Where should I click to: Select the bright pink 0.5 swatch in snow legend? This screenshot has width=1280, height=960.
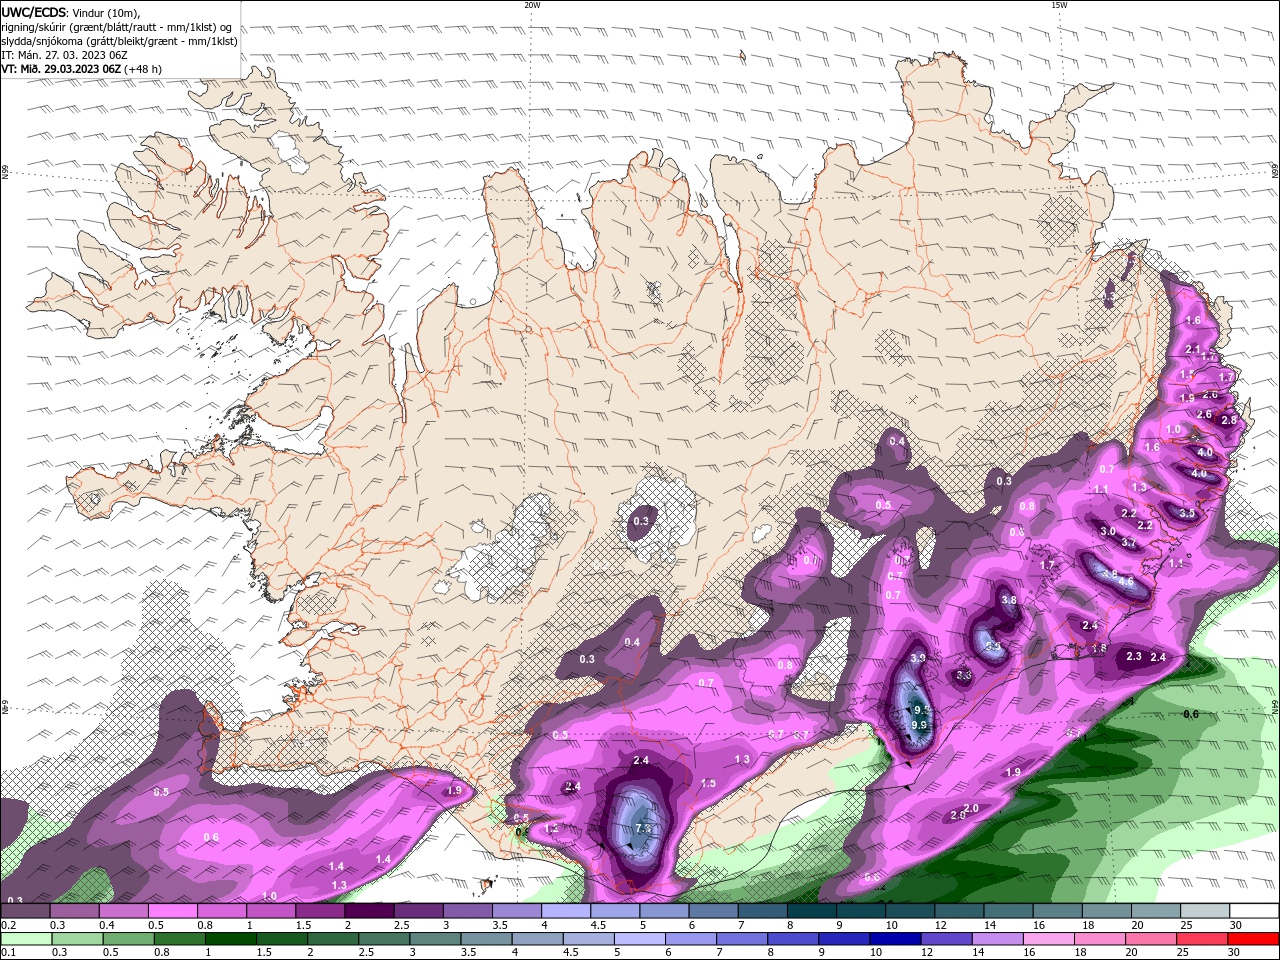coord(172,911)
